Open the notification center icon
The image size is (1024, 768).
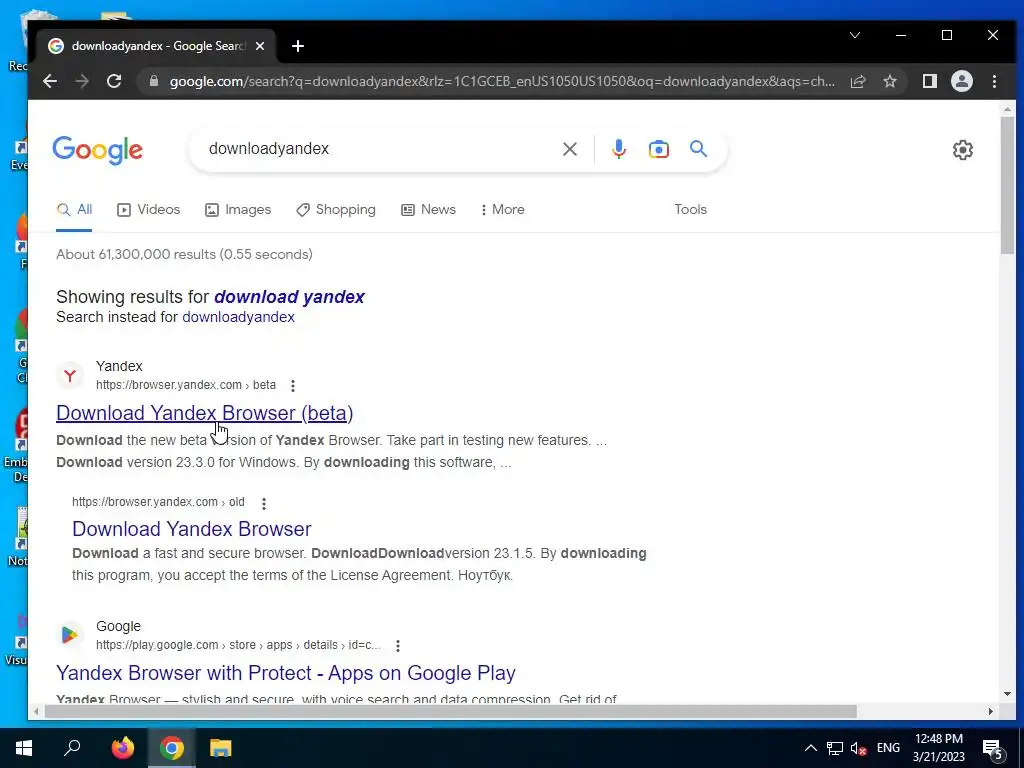[x=993, y=750]
